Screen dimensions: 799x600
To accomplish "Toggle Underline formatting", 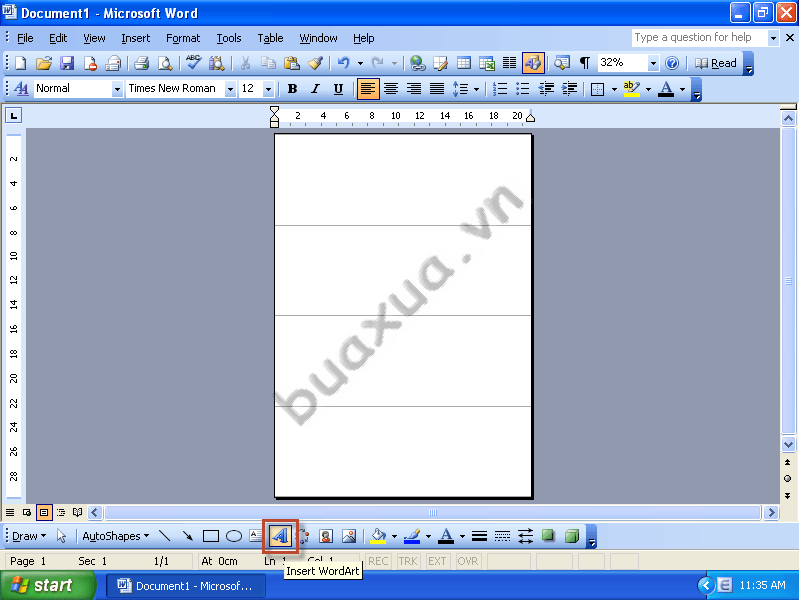I will pyautogui.click(x=338, y=89).
